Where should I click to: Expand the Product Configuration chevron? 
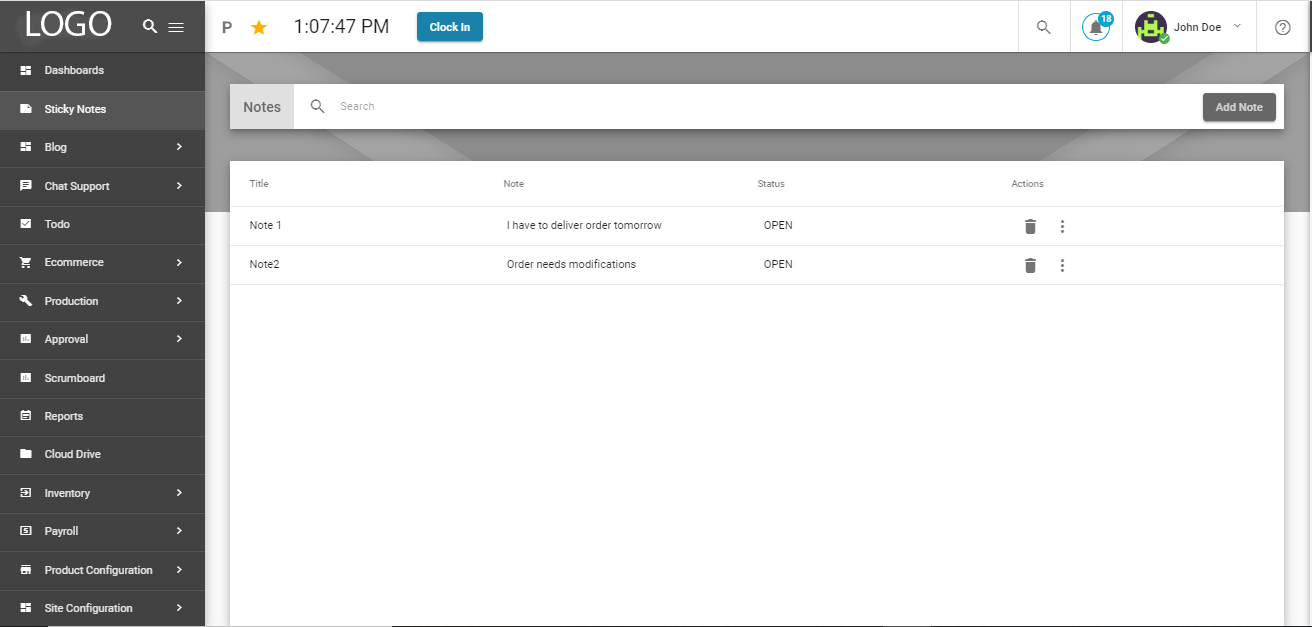coord(179,570)
